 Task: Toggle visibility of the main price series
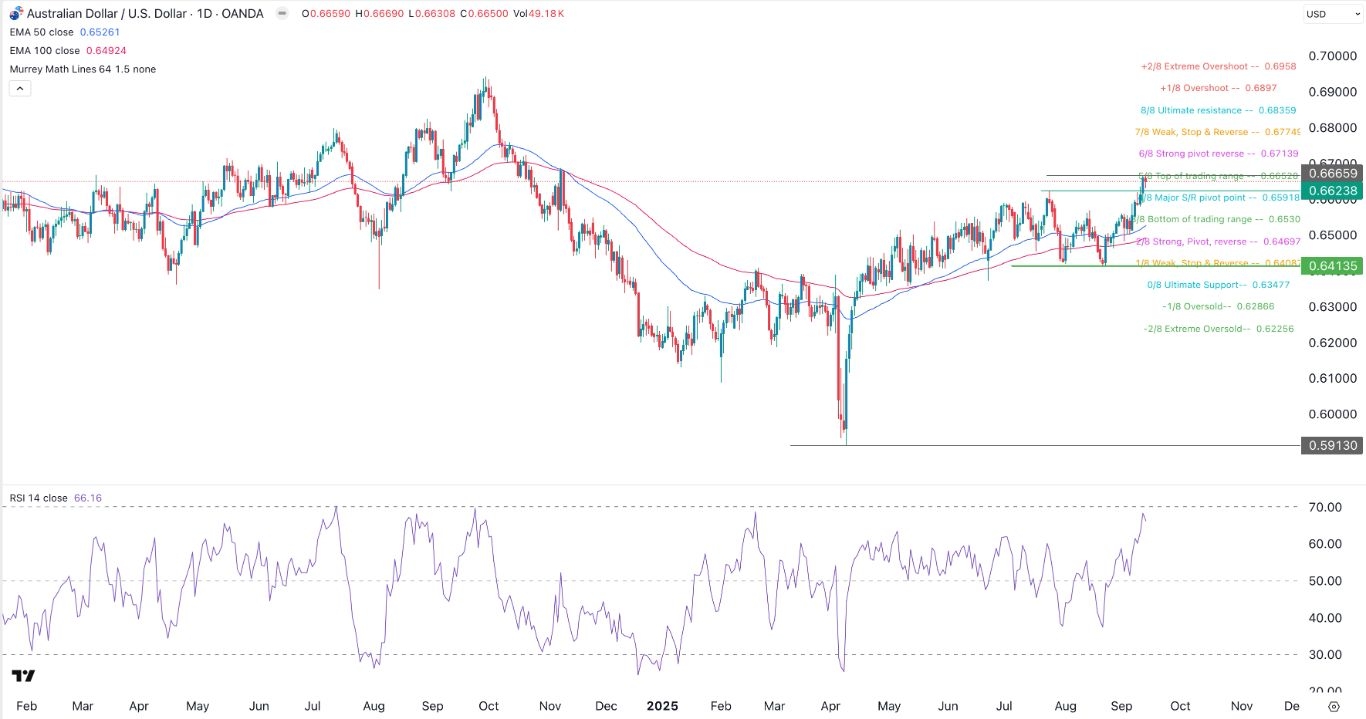pyautogui.click(x=281, y=15)
